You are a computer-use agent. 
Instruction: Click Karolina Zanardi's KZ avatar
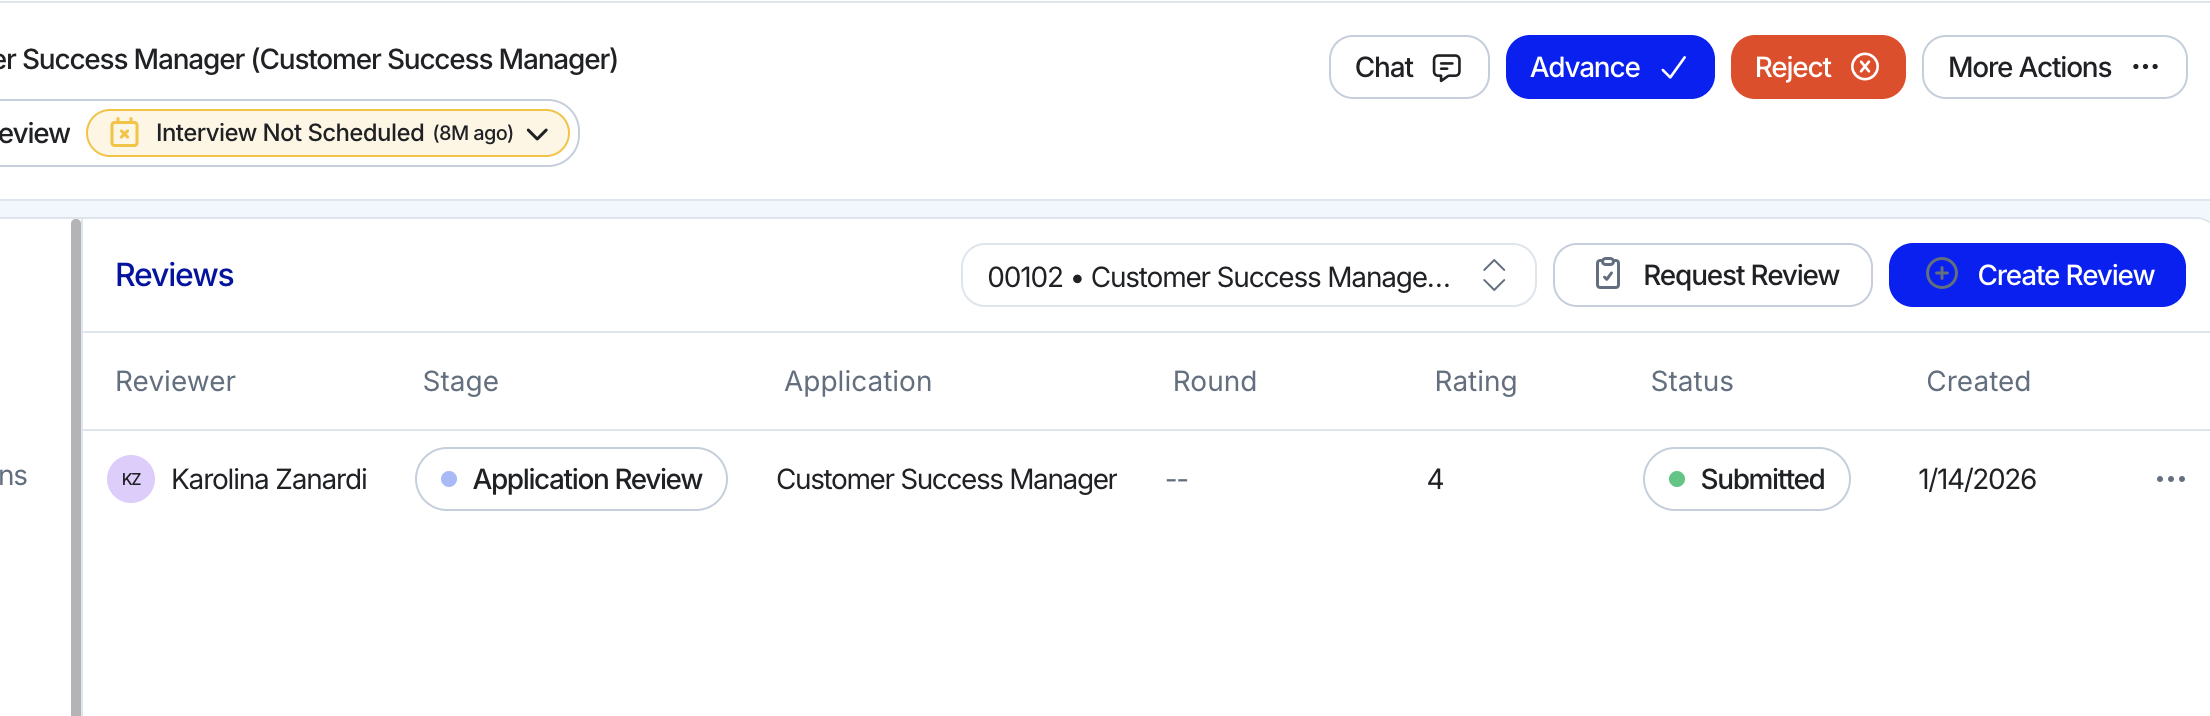131,479
